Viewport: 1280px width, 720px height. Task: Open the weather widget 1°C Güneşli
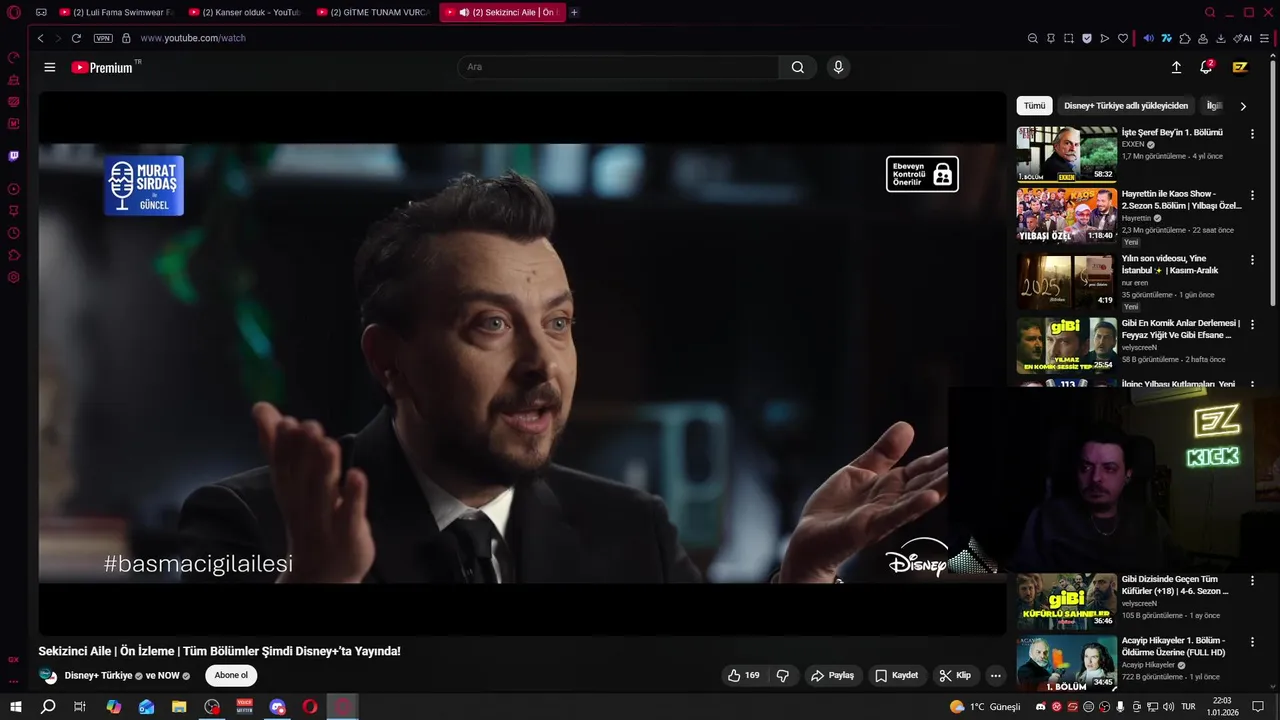point(986,706)
